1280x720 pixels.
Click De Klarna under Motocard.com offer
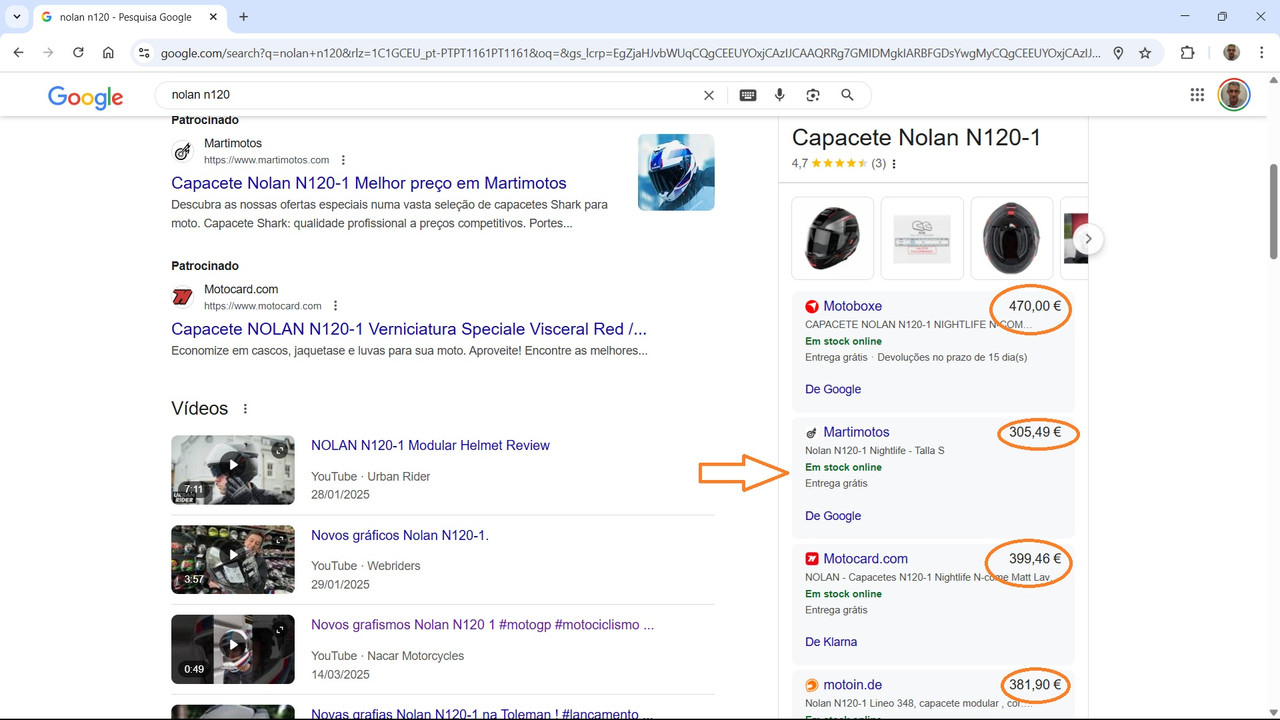pos(831,642)
